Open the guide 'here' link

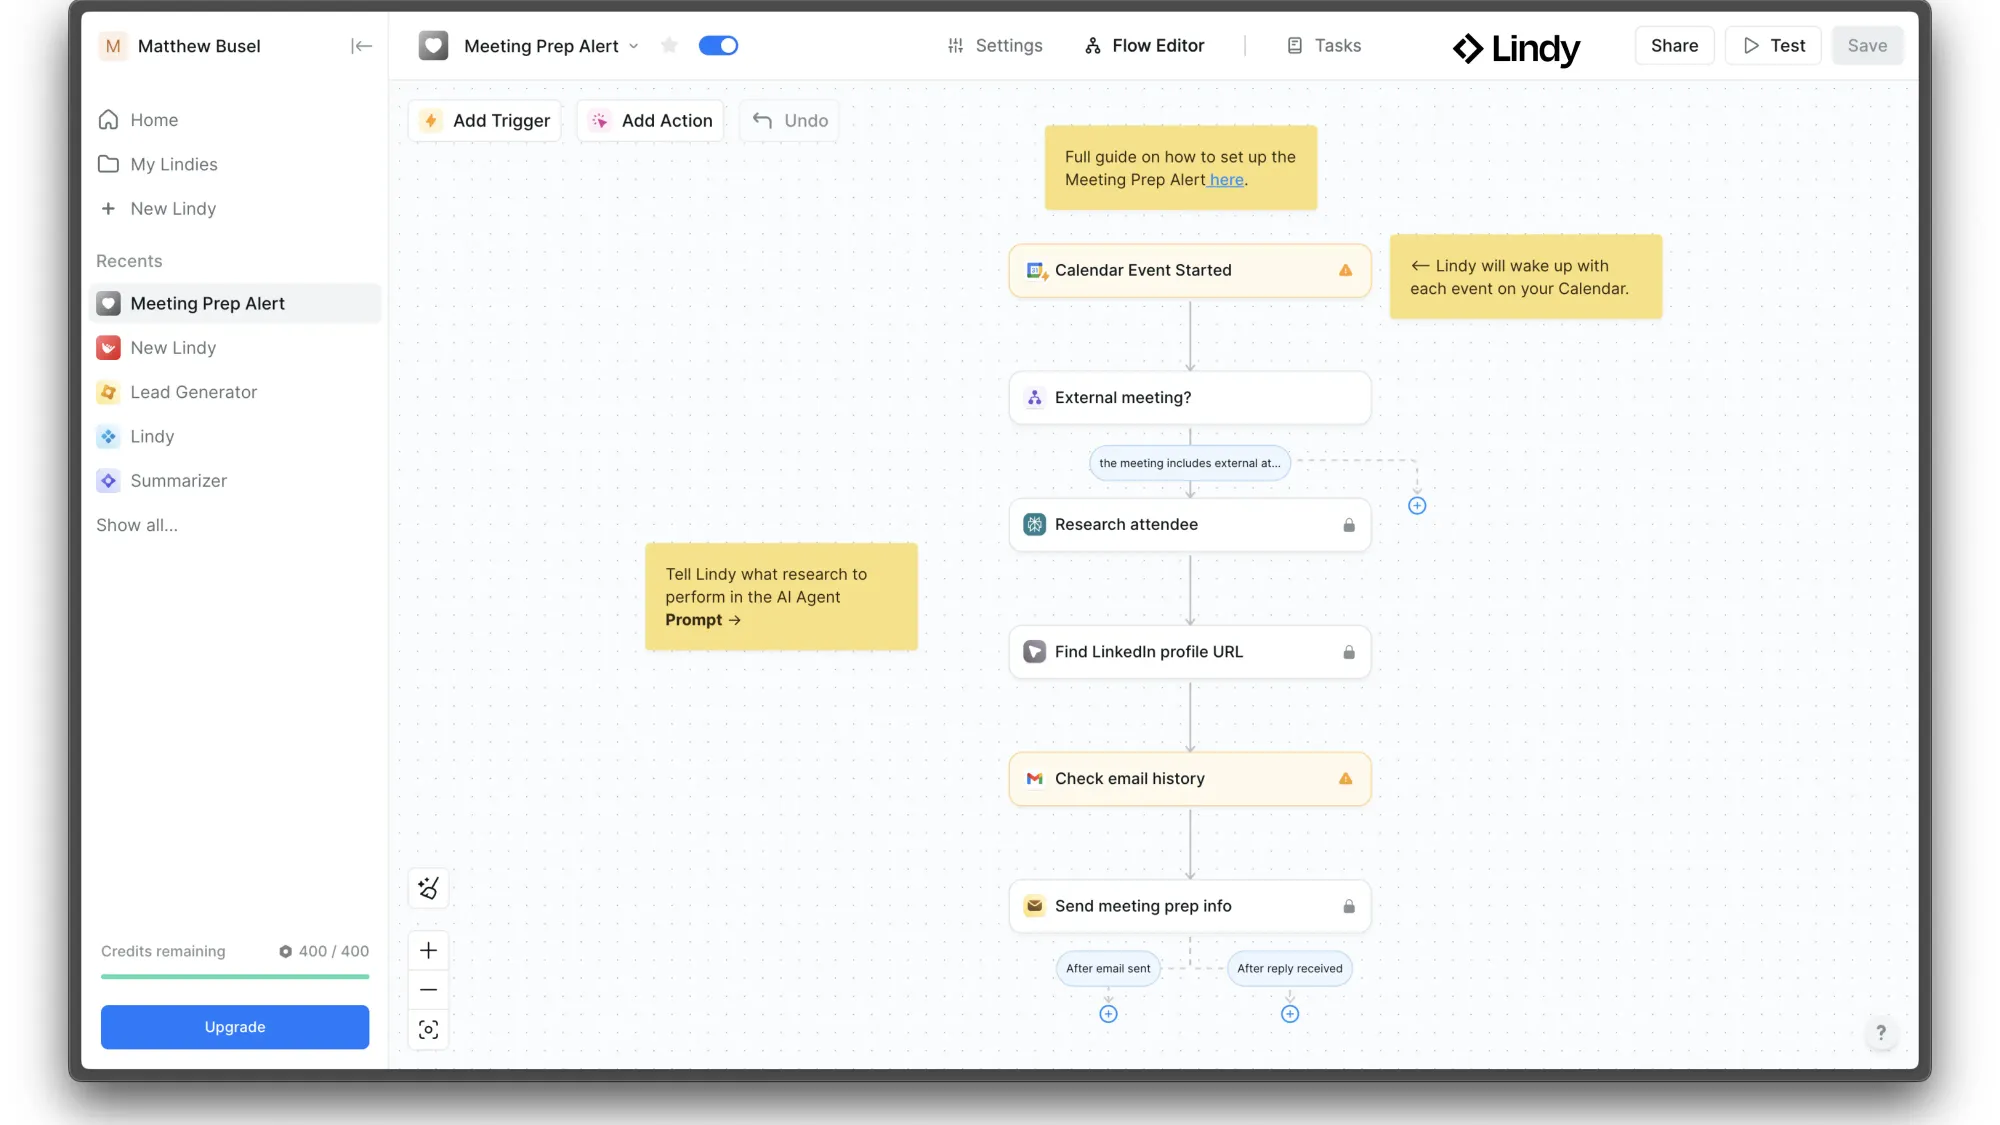[1226, 180]
